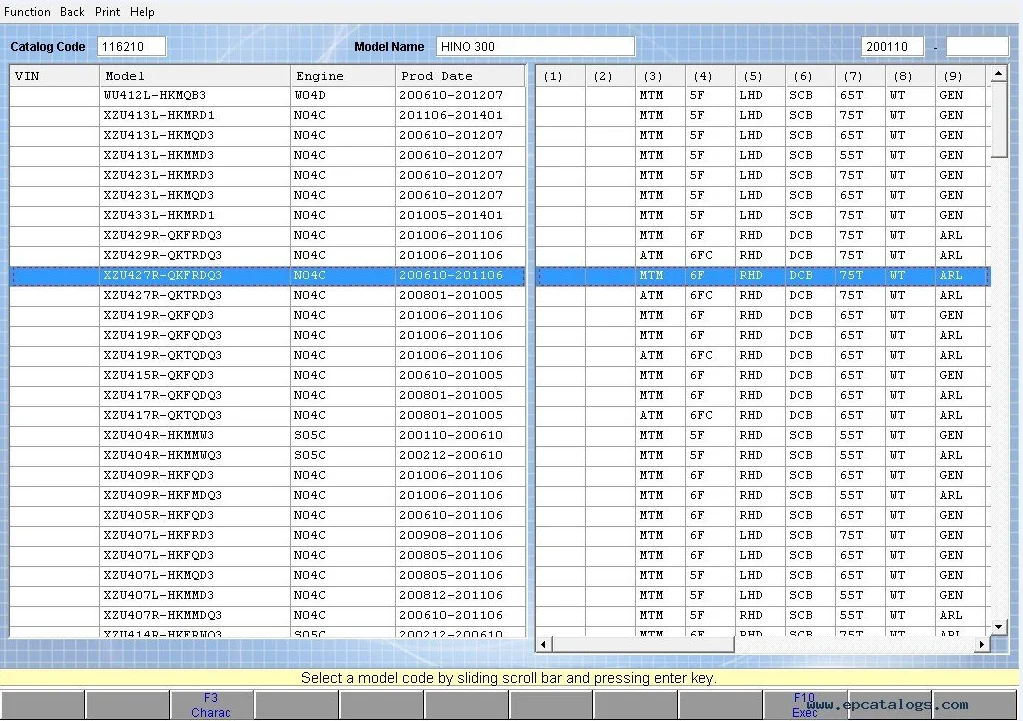Click the (9) column header
This screenshot has width=1023, height=721.
[x=960, y=76]
